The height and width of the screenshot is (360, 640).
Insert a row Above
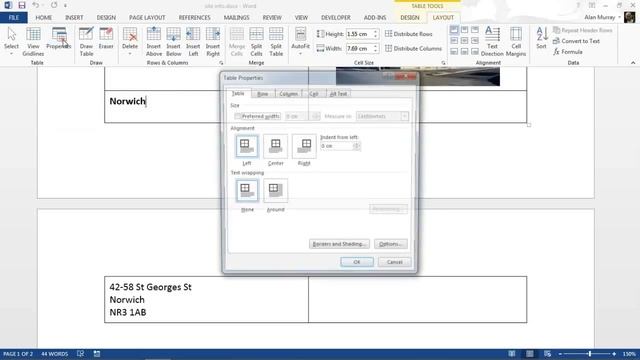(154, 42)
